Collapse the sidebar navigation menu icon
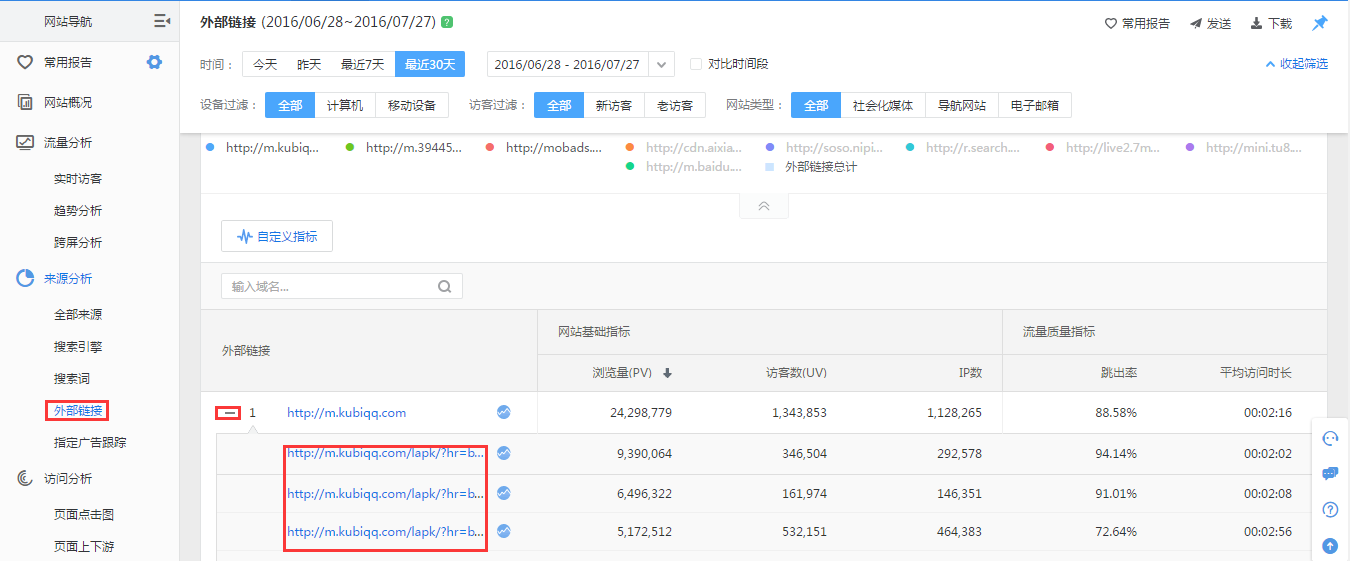Viewport: 1350px width, 561px height. pos(161,21)
